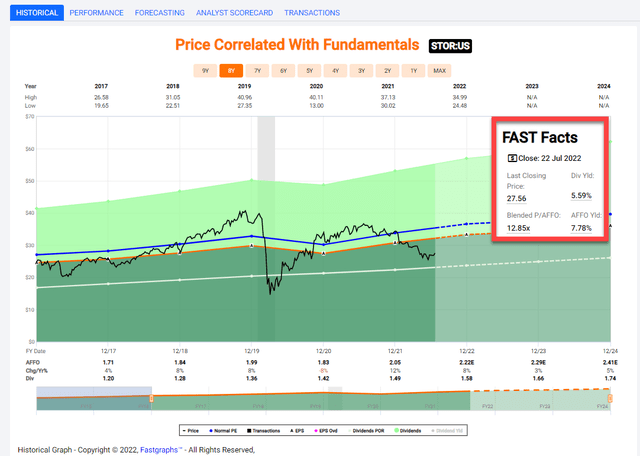
Task: Choose the 4Y range button
Action: tap(336, 71)
